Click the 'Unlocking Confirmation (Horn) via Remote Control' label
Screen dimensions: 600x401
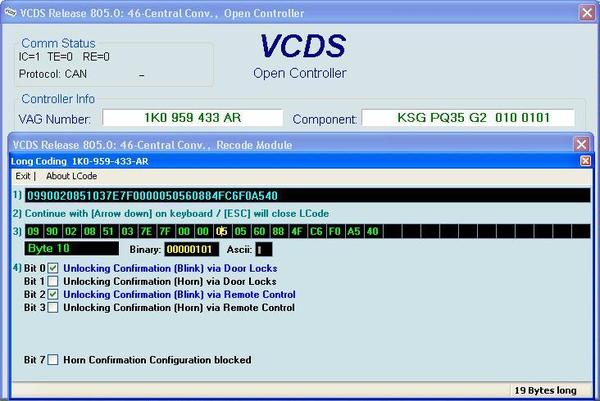click(179, 307)
